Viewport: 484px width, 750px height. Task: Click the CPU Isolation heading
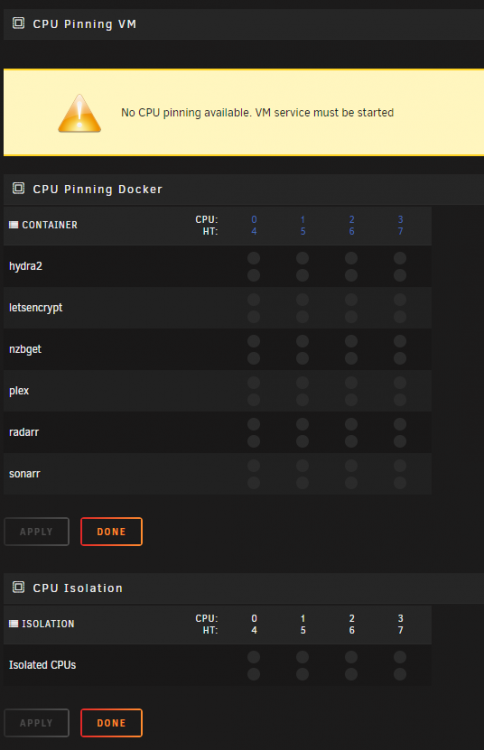(78, 588)
